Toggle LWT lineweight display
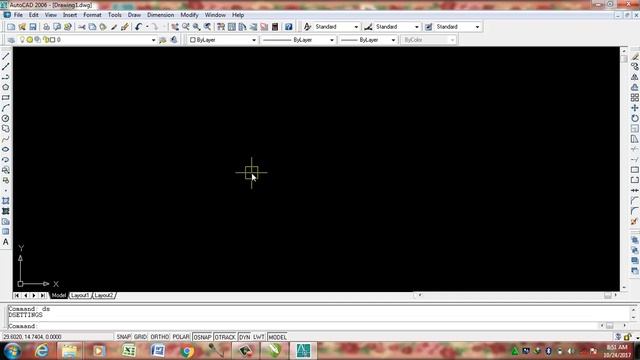Image resolution: width=640 pixels, height=360 pixels. (259, 337)
